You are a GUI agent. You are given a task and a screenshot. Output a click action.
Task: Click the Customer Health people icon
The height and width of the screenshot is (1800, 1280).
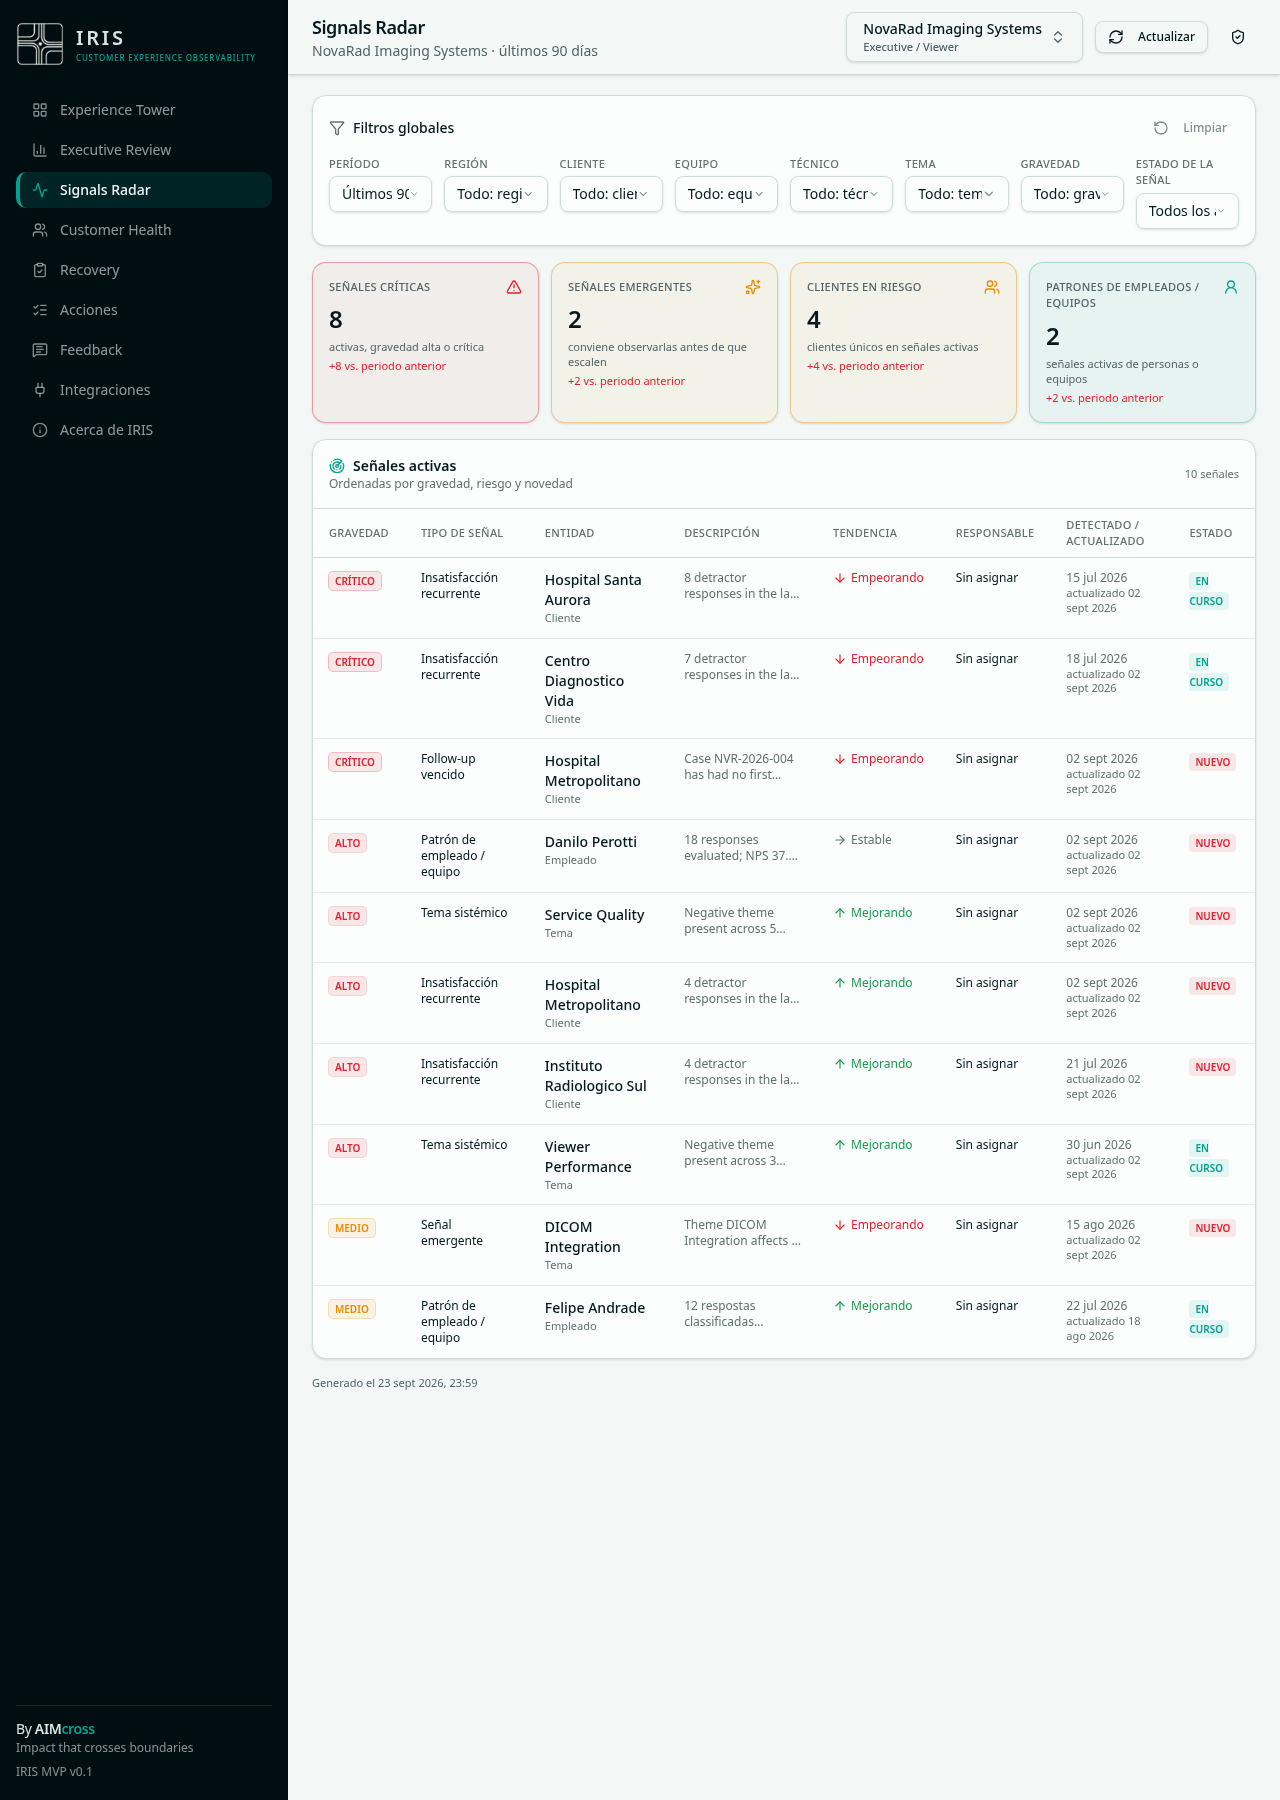[x=40, y=230]
